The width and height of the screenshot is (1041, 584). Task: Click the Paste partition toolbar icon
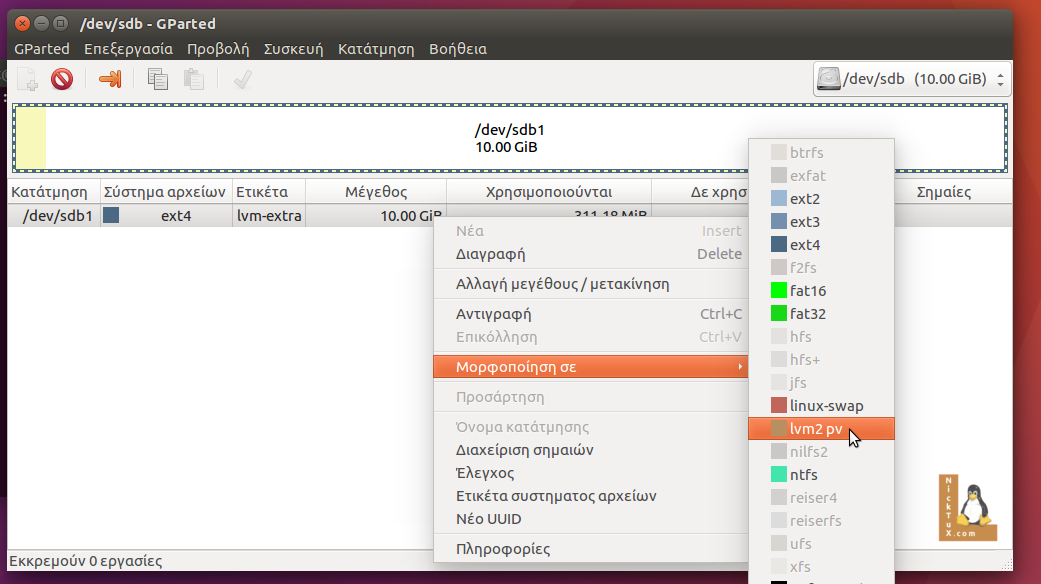click(x=194, y=79)
